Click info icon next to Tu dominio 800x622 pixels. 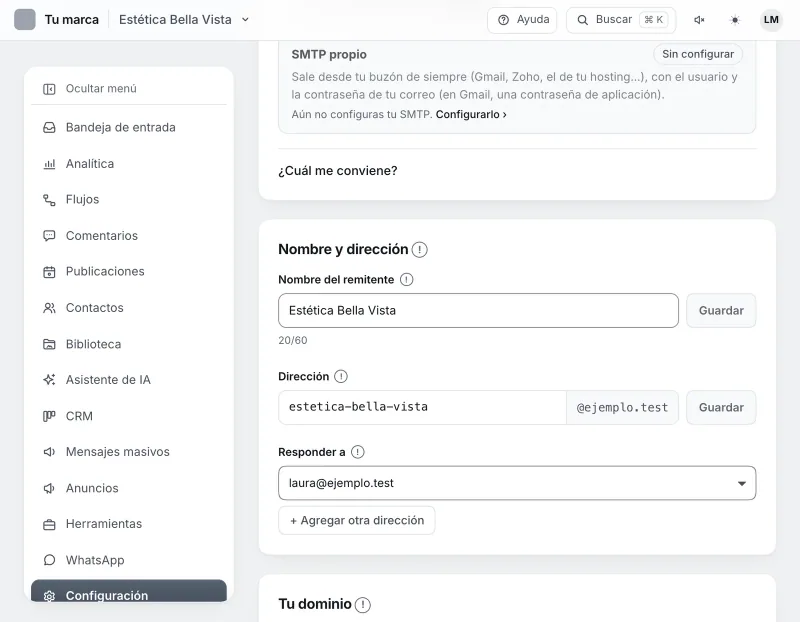click(362, 605)
